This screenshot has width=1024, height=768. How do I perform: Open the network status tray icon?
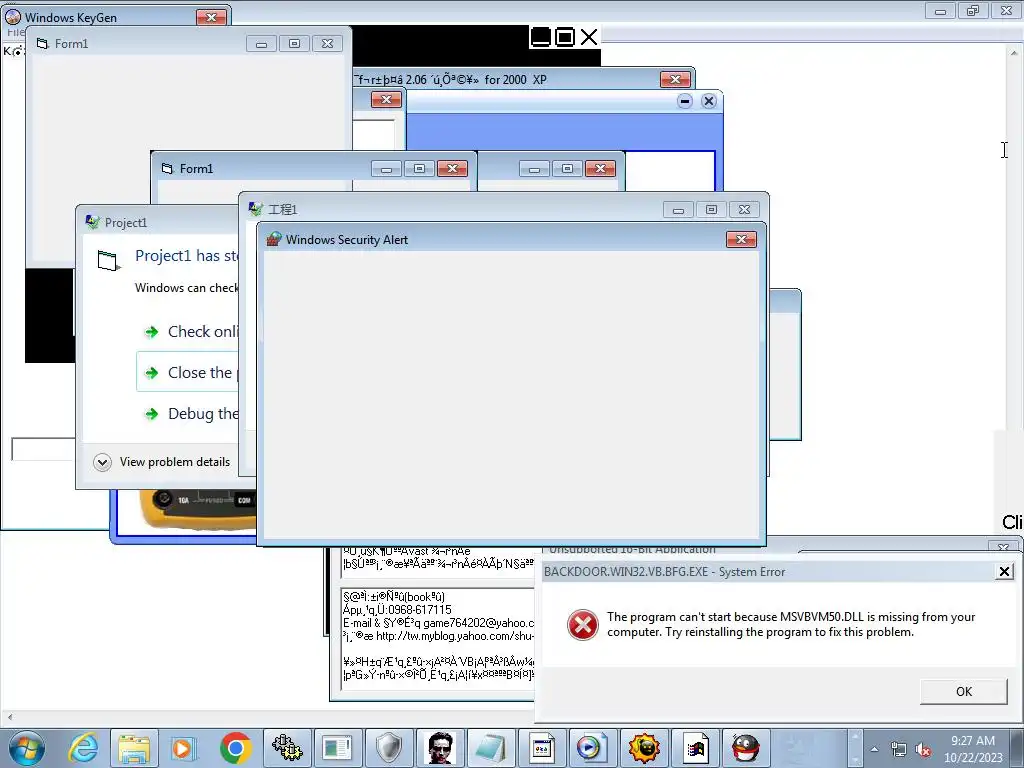click(899, 749)
